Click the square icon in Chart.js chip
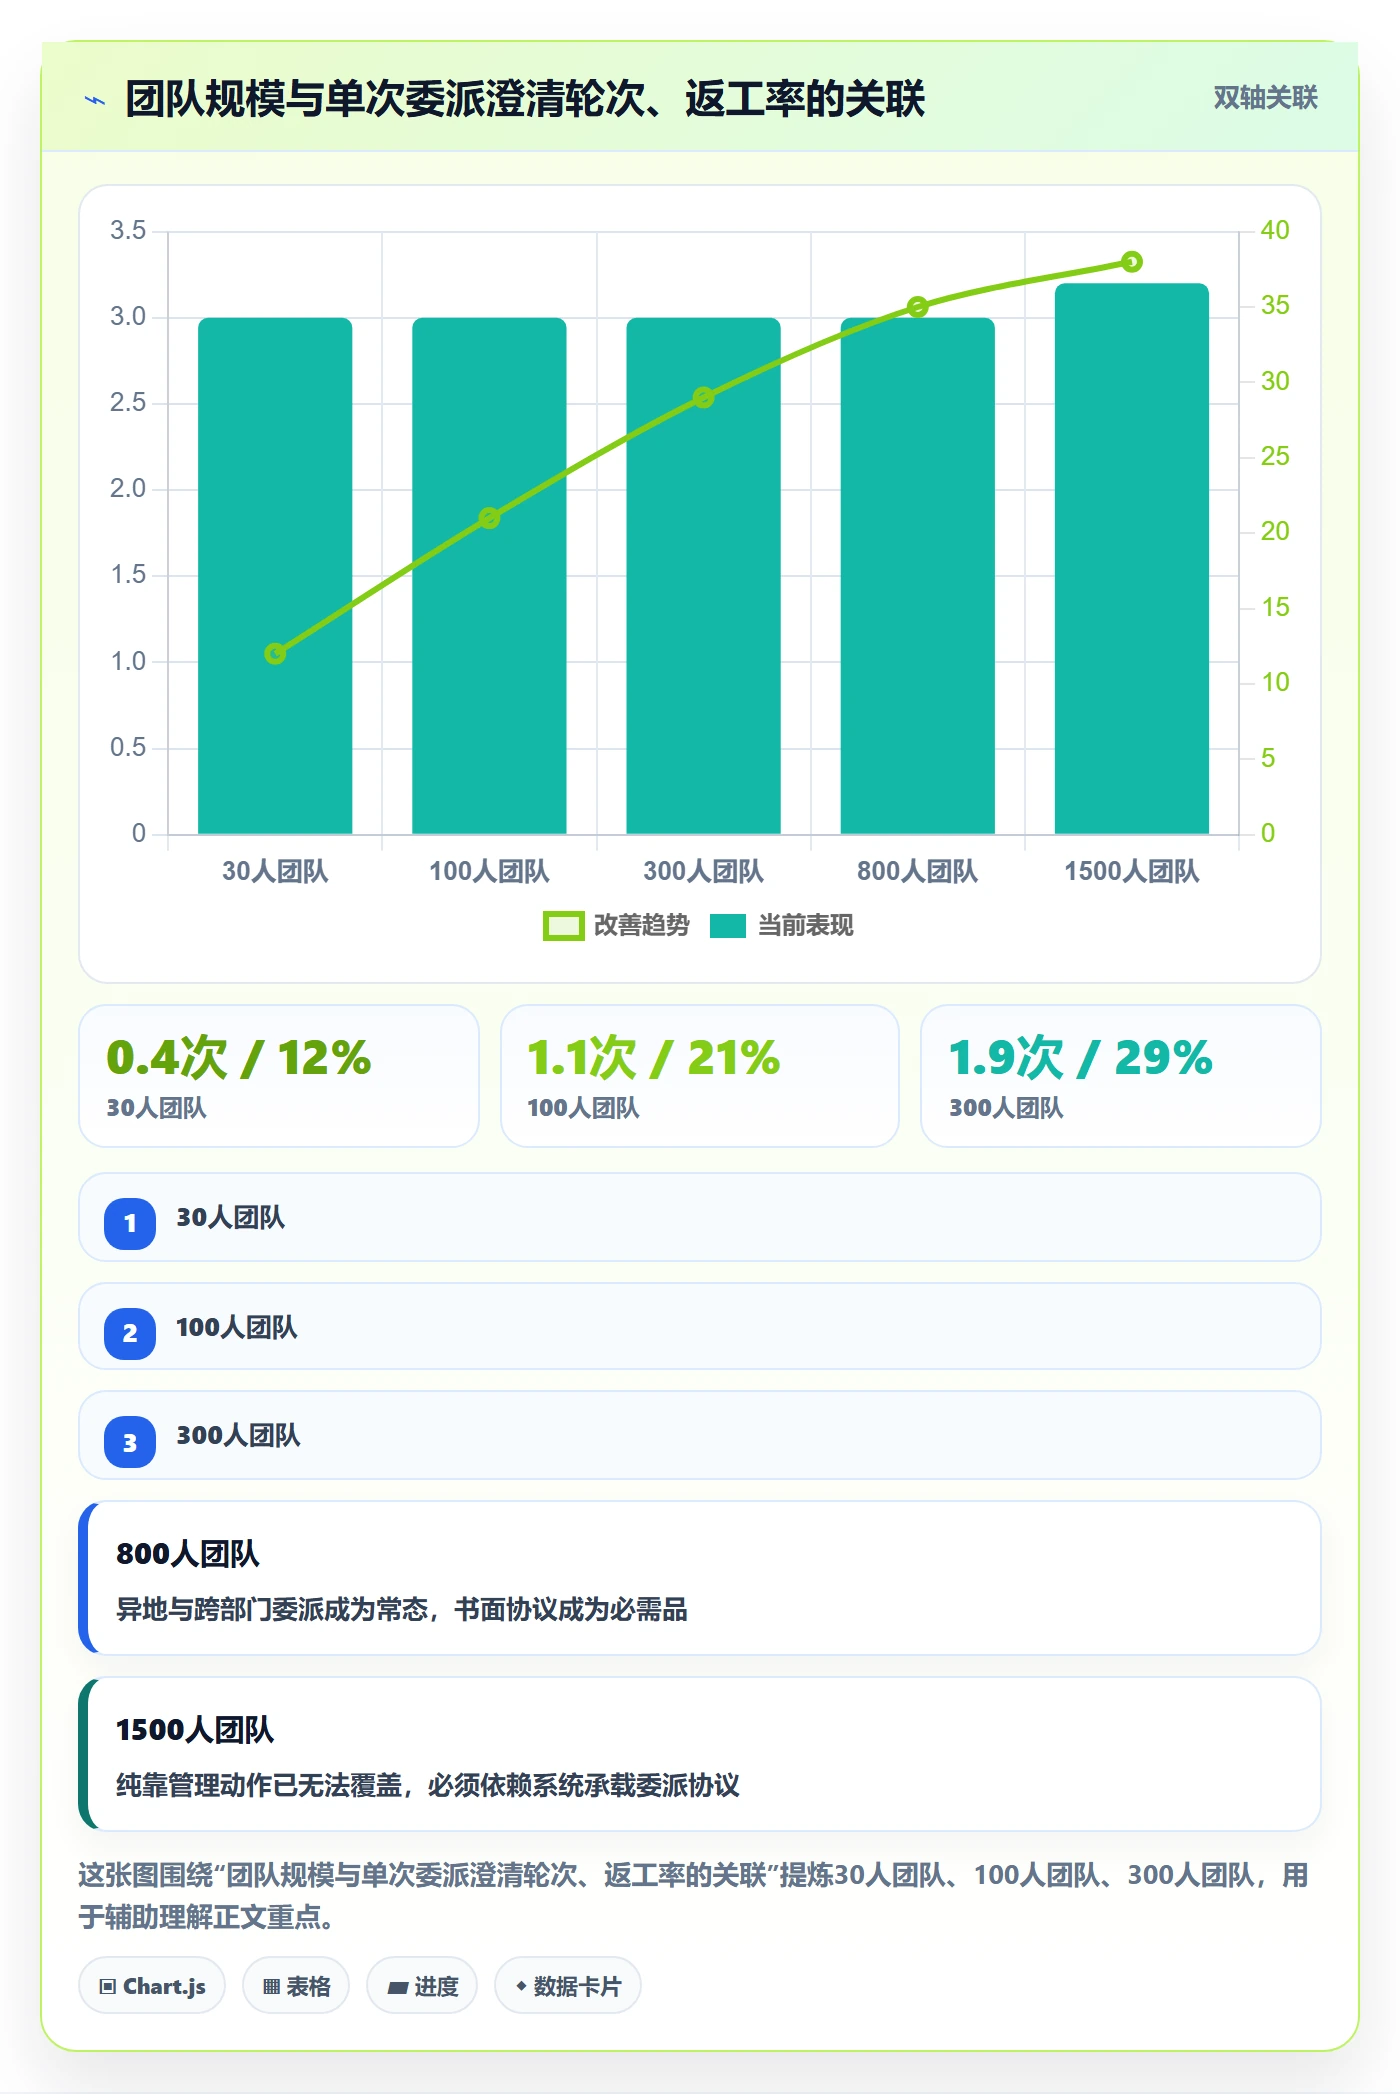This screenshot has height=2094, width=1400. tap(108, 1987)
